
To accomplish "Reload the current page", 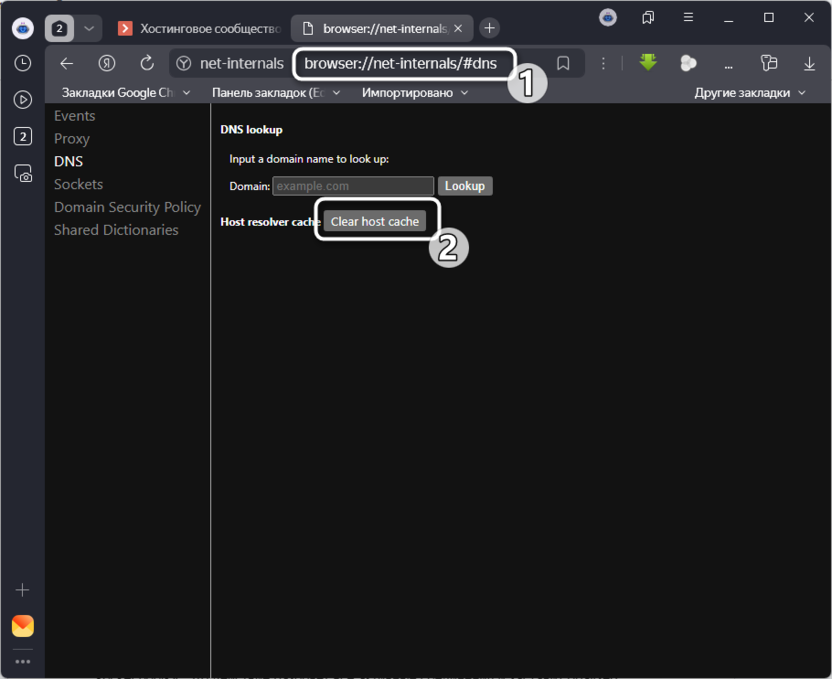I will tap(147, 64).
